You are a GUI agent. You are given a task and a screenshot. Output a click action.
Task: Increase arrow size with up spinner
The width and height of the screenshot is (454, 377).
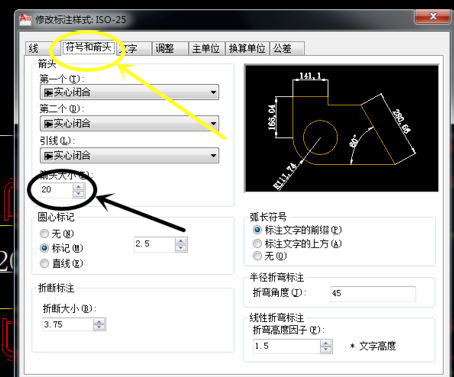79,187
